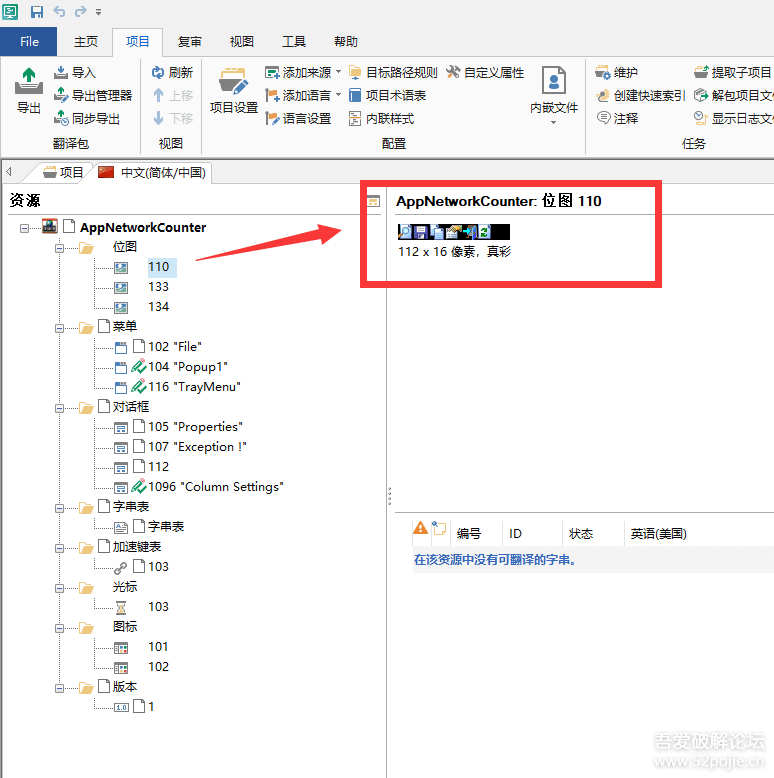The width and height of the screenshot is (774, 778).
Task: Click the 刷新 refresh button
Action: (172, 72)
